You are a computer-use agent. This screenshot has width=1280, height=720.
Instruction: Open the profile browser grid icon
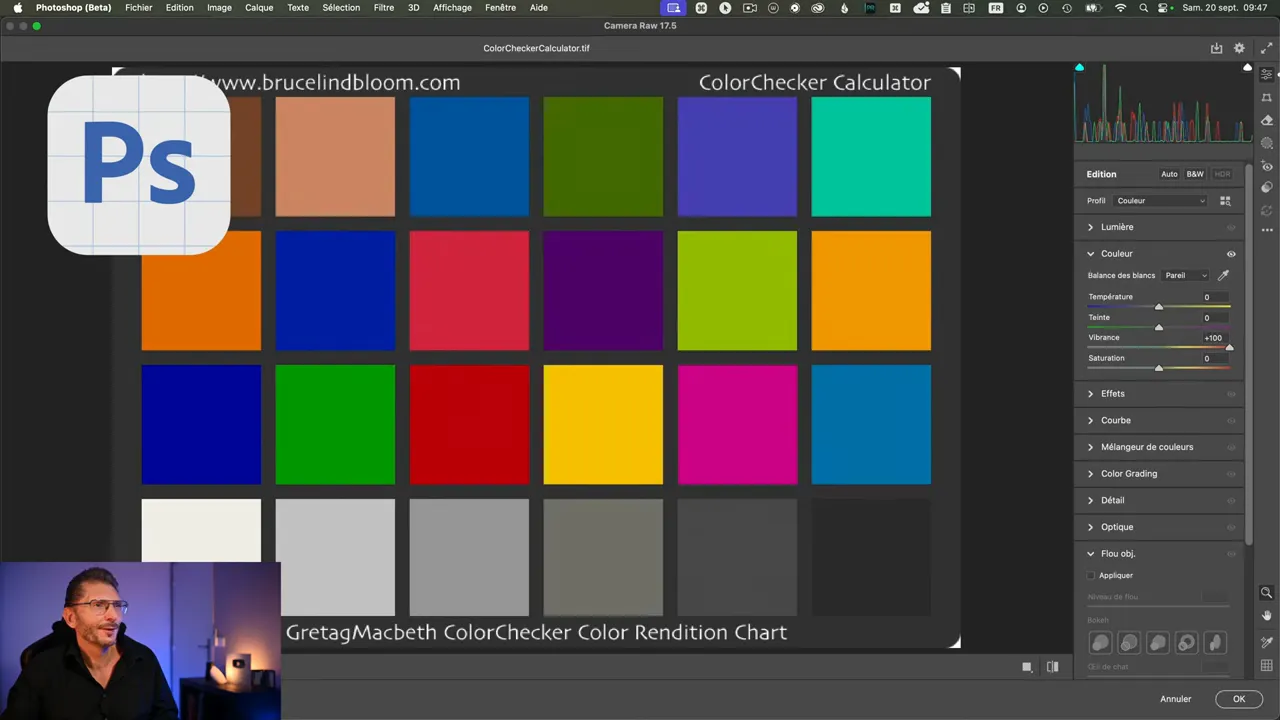pos(1225,201)
